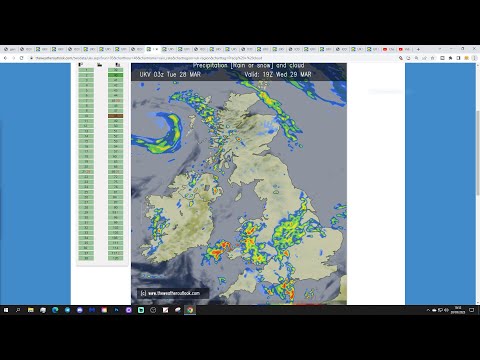Show hidden system tray icons
The width and height of the screenshot is (480, 360).
(x=428, y=310)
